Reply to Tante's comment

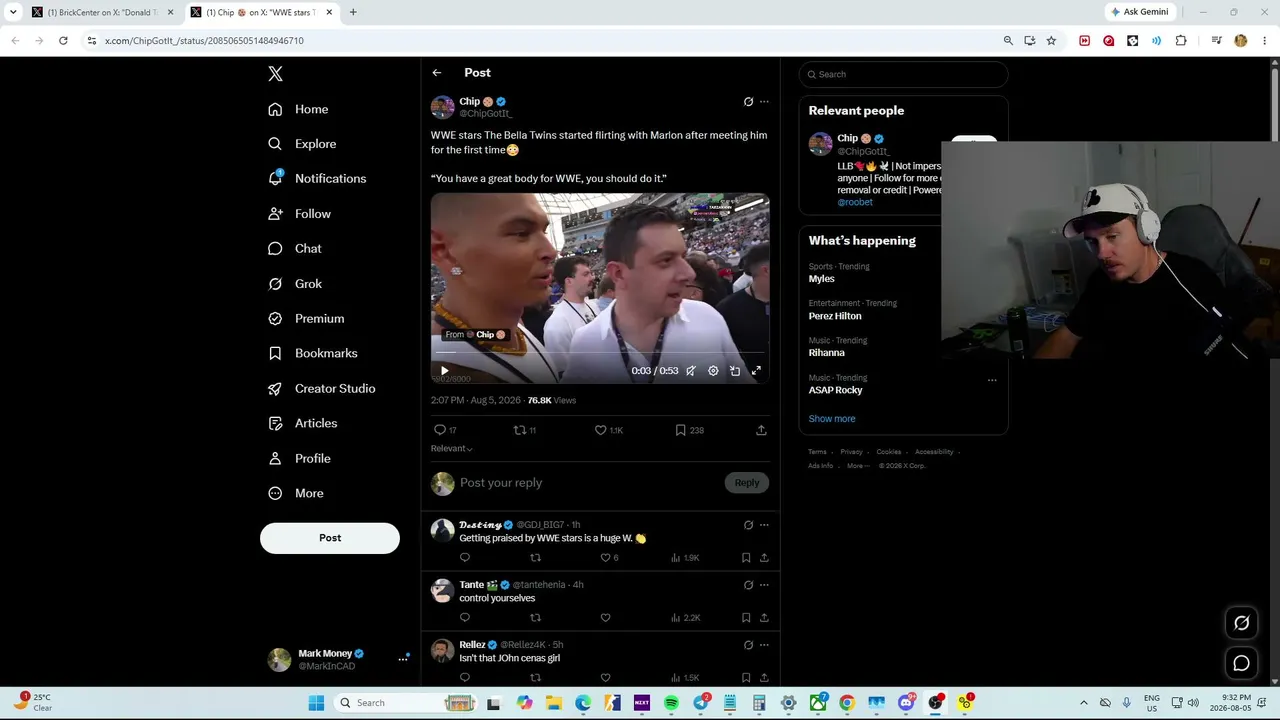tap(465, 618)
